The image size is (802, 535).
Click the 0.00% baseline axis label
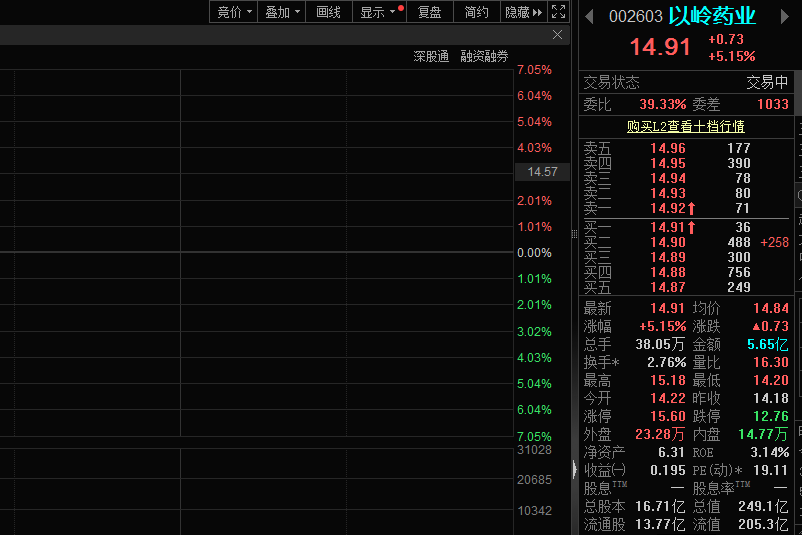(534, 253)
